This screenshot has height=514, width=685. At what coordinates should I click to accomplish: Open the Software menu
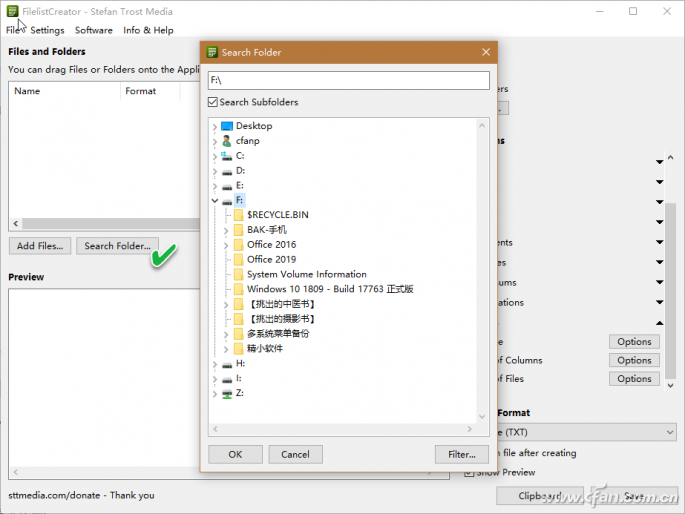click(93, 30)
